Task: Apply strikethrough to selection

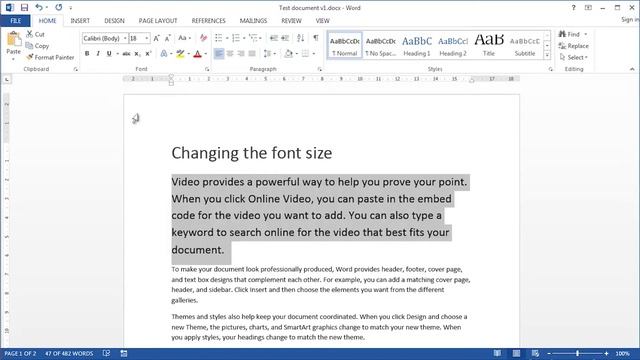Action: 126,53
